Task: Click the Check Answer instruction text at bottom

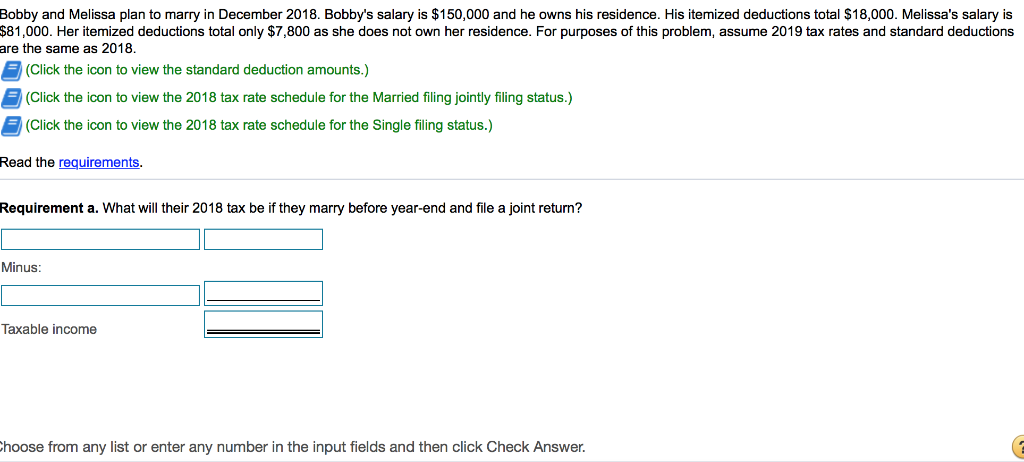Action: [293, 447]
